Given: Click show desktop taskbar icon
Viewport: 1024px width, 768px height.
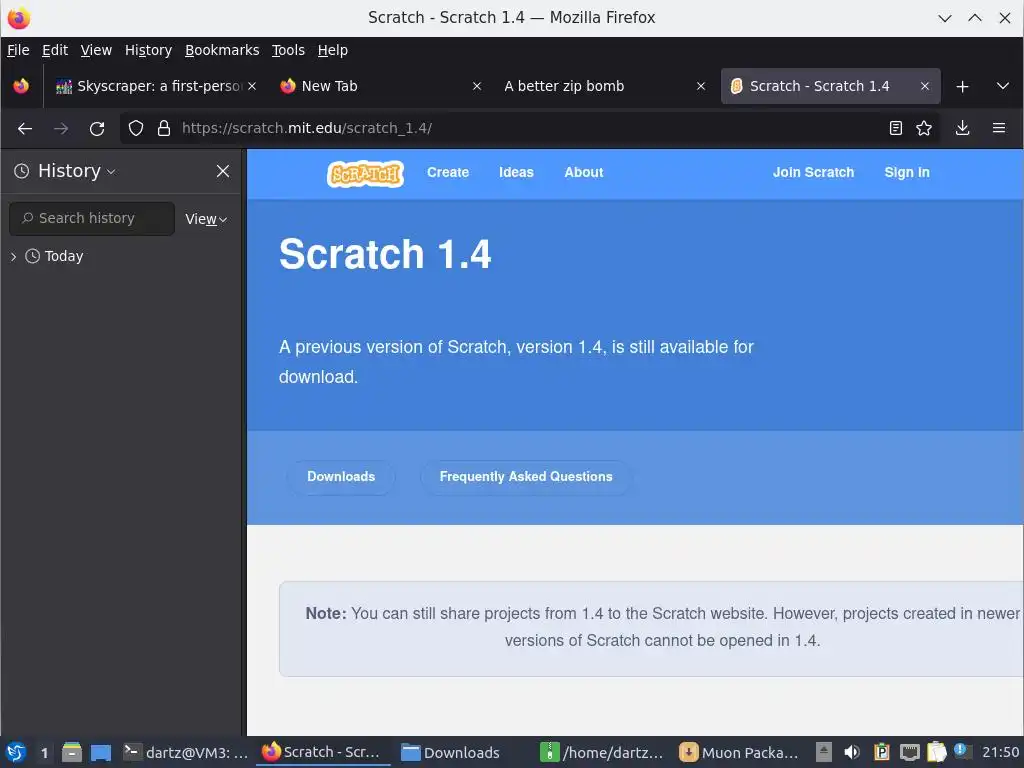Looking at the screenshot, I should coord(101,752).
